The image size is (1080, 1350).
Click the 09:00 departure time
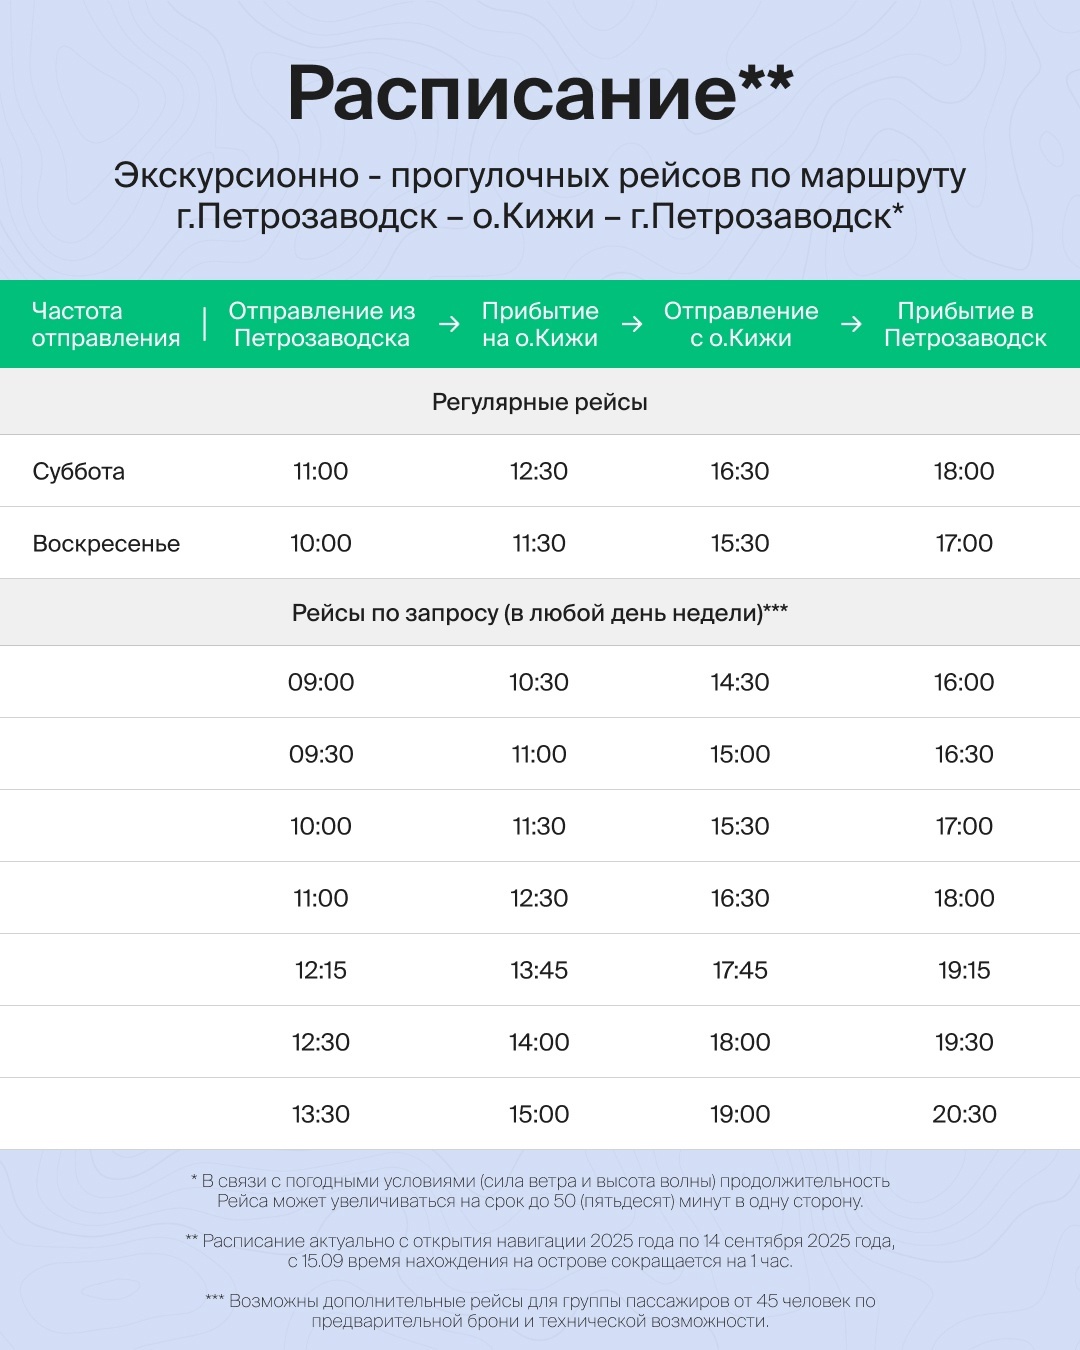click(x=321, y=682)
